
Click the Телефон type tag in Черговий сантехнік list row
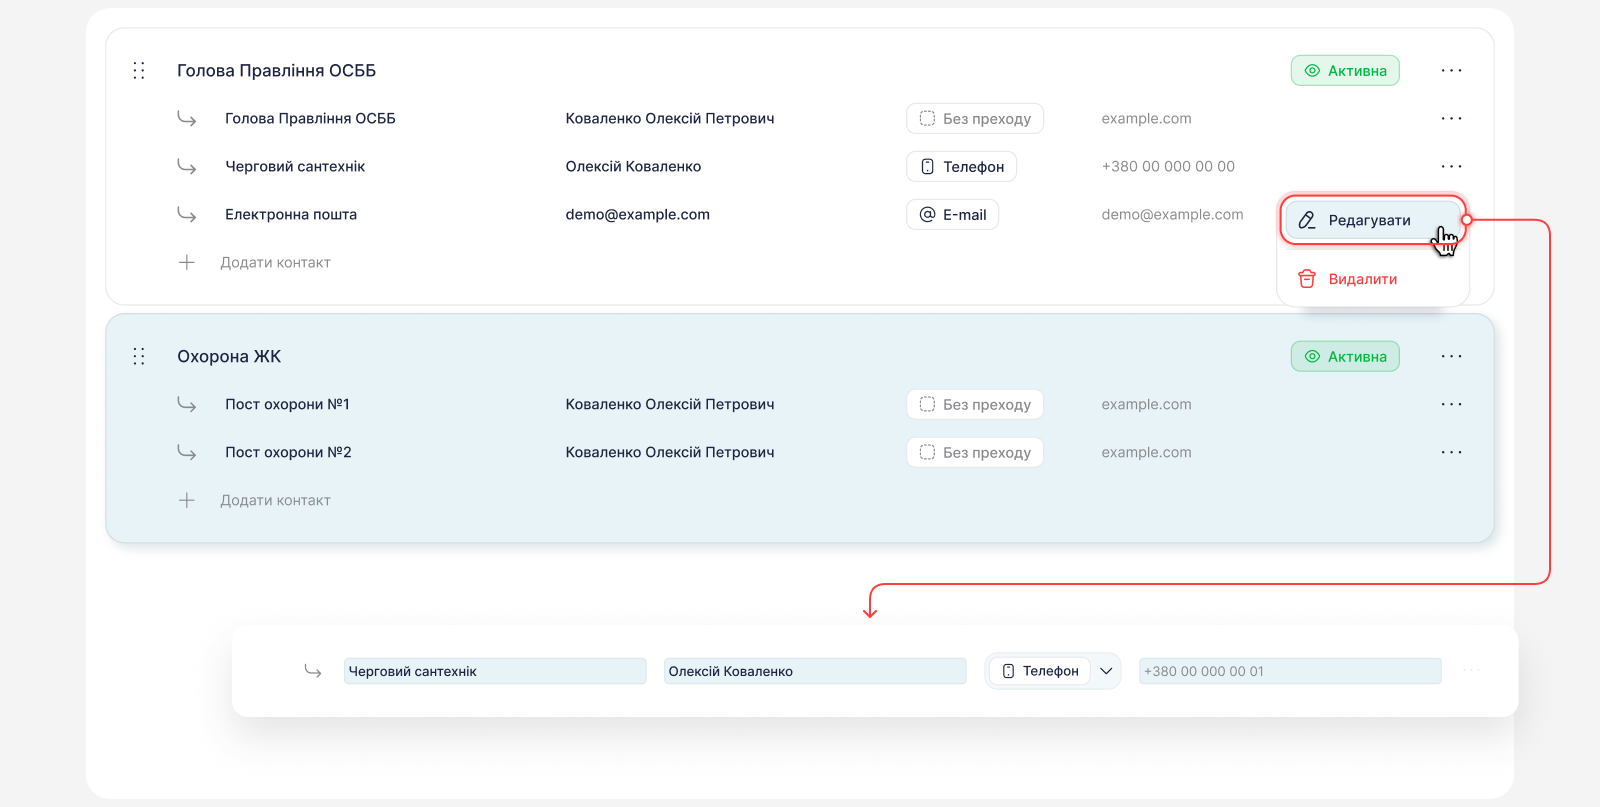tap(961, 166)
